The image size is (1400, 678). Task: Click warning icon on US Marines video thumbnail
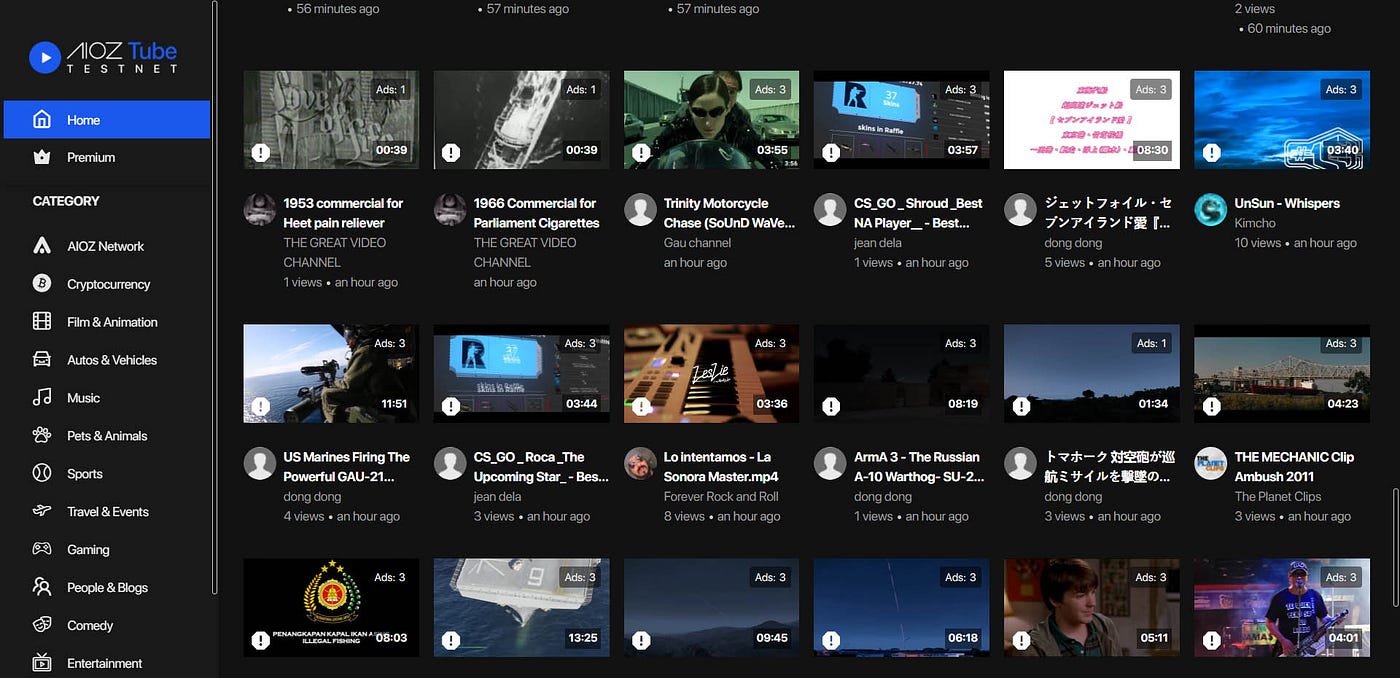260,406
